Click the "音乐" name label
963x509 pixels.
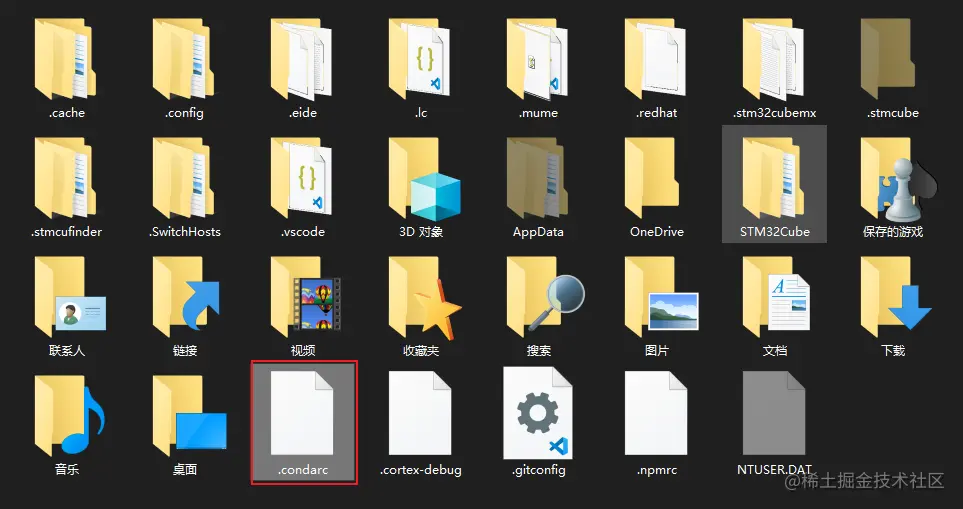tap(66, 470)
